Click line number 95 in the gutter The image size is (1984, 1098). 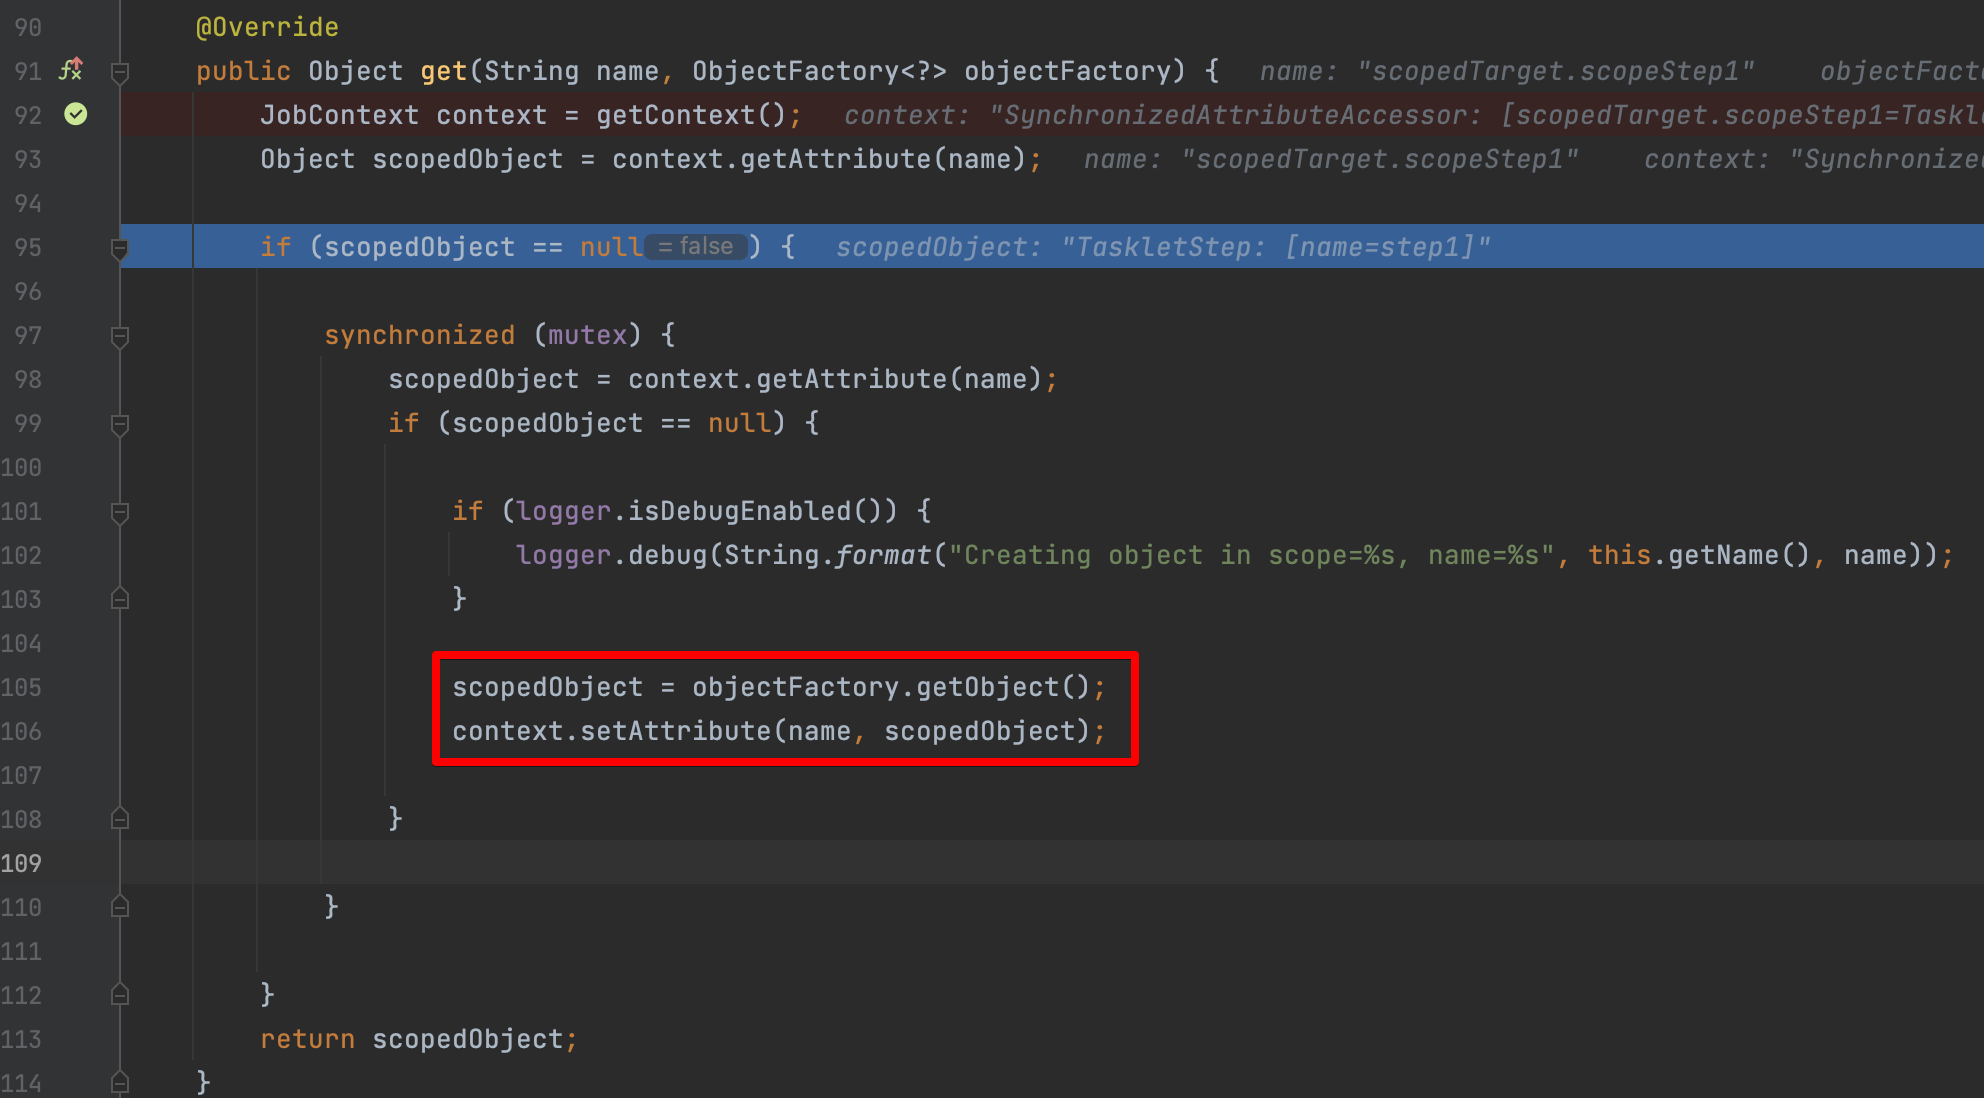coord(28,247)
